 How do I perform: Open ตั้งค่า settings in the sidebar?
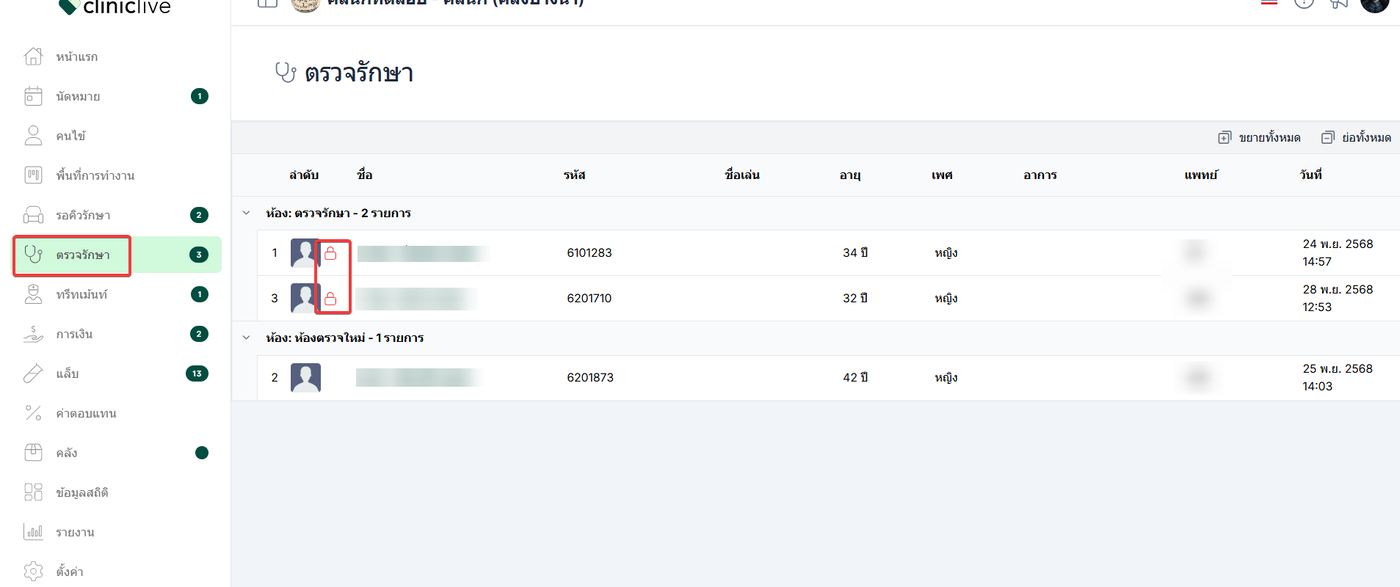69,572
